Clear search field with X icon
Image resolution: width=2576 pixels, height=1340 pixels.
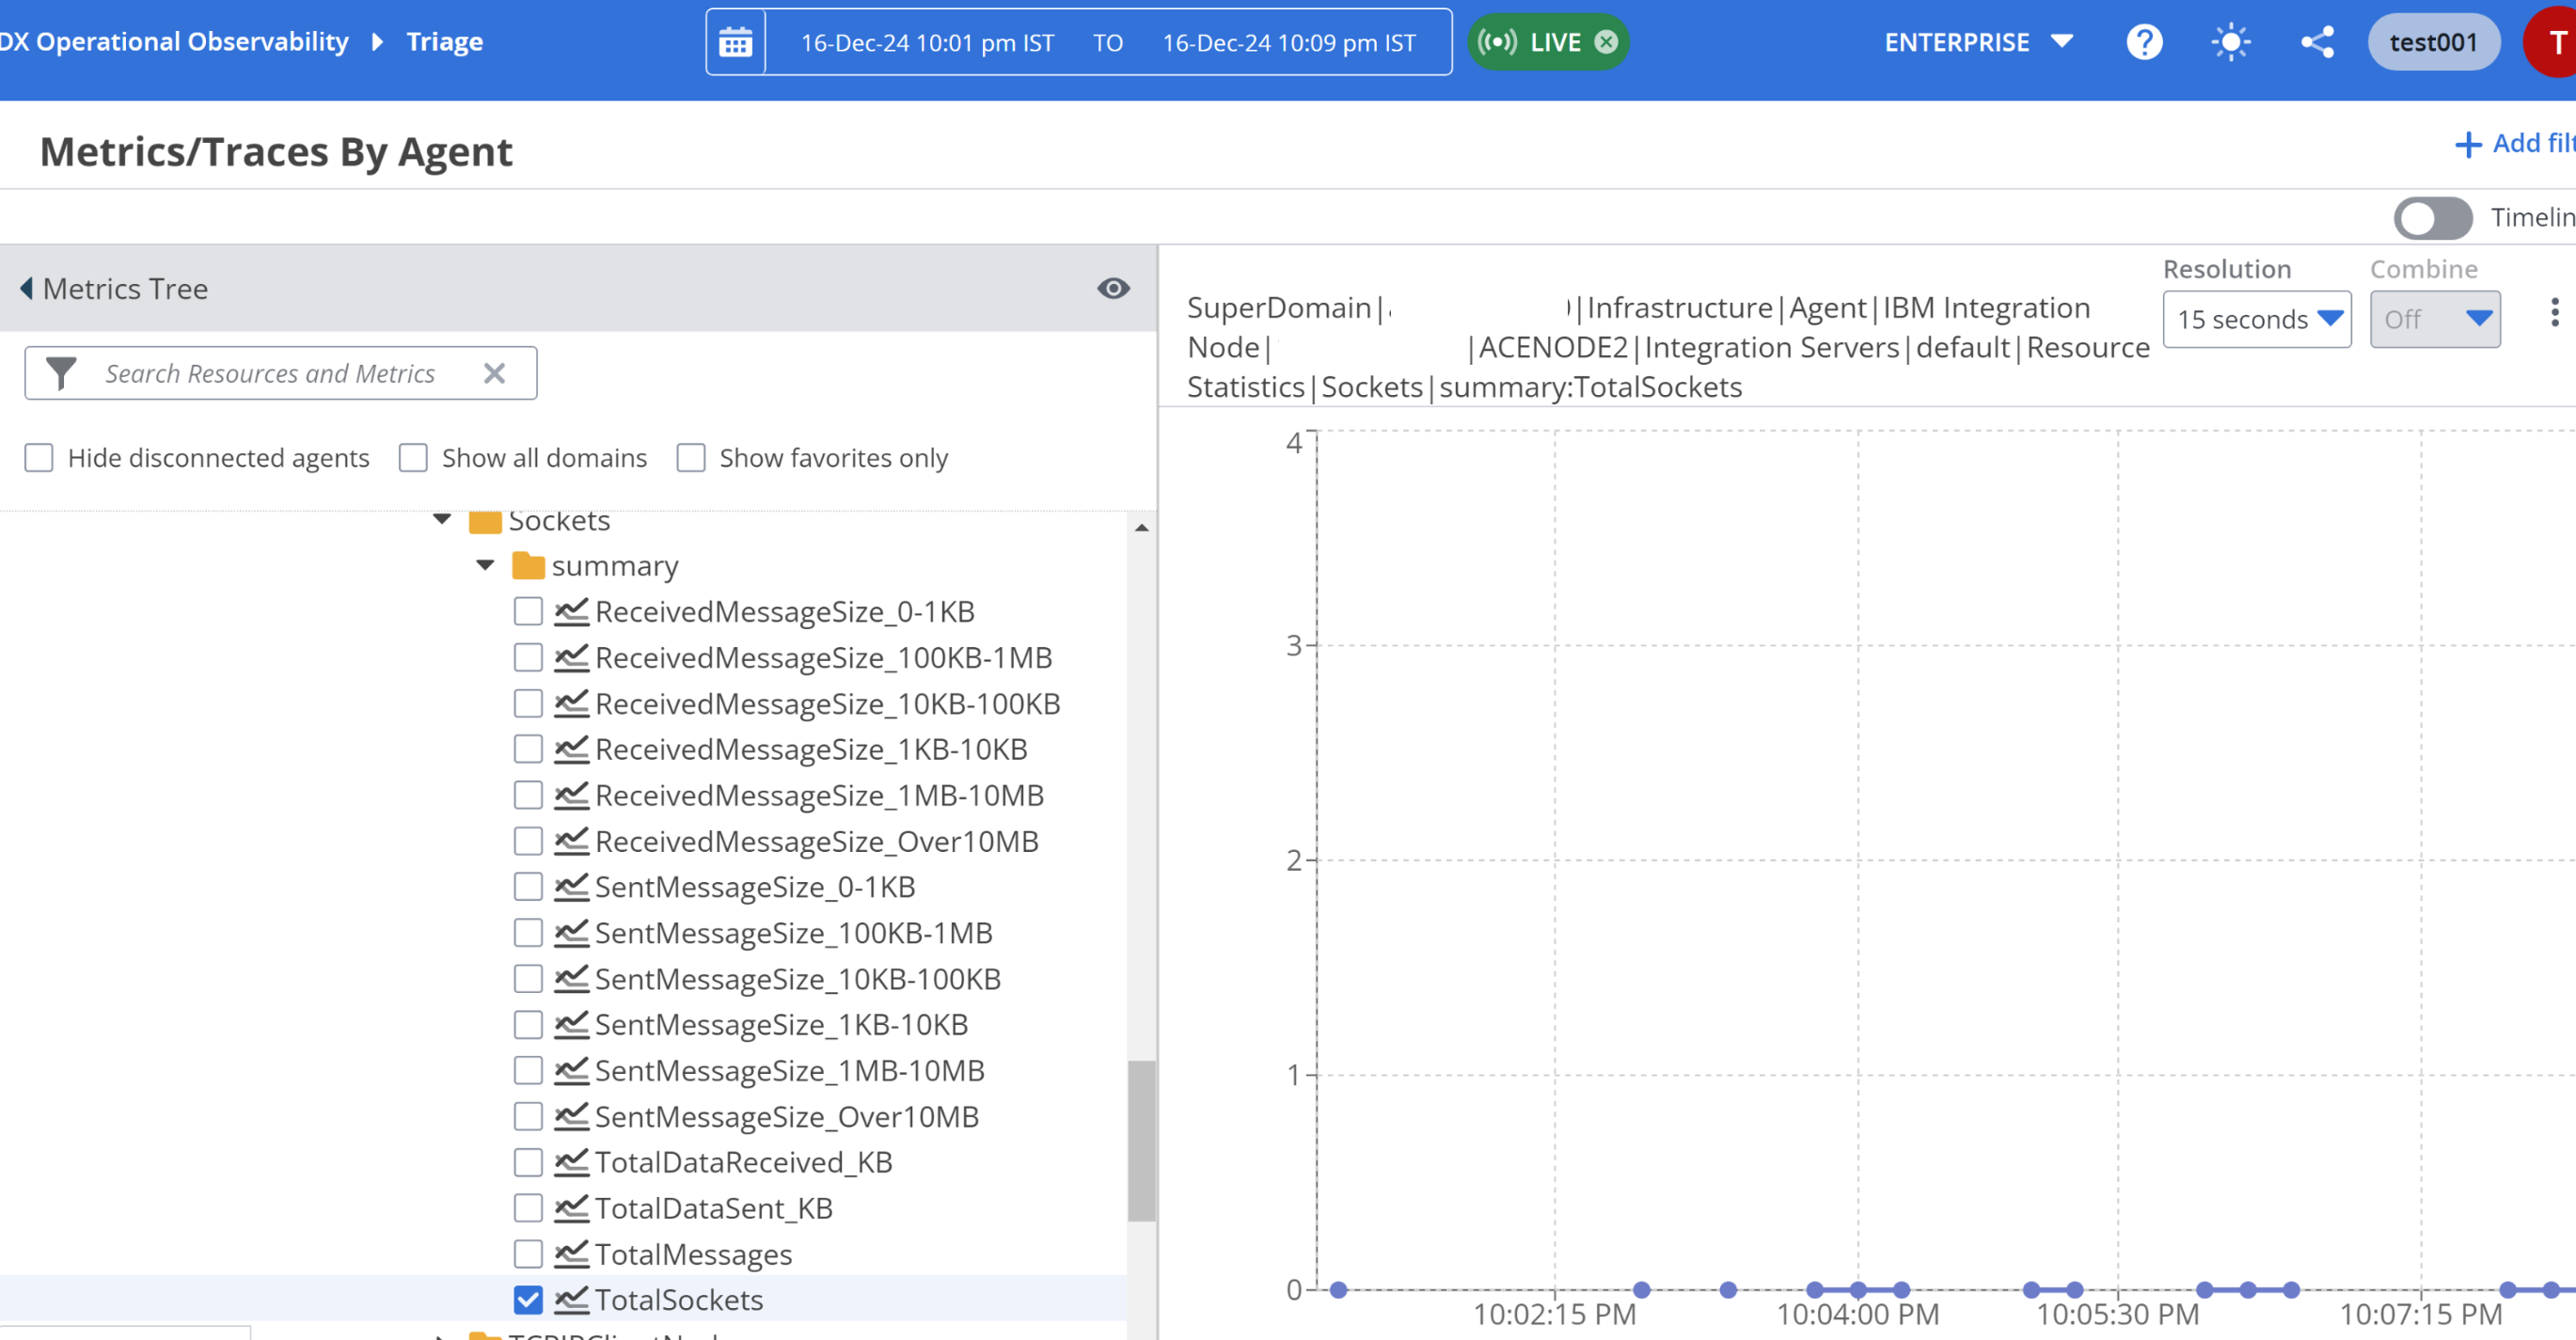494,373
